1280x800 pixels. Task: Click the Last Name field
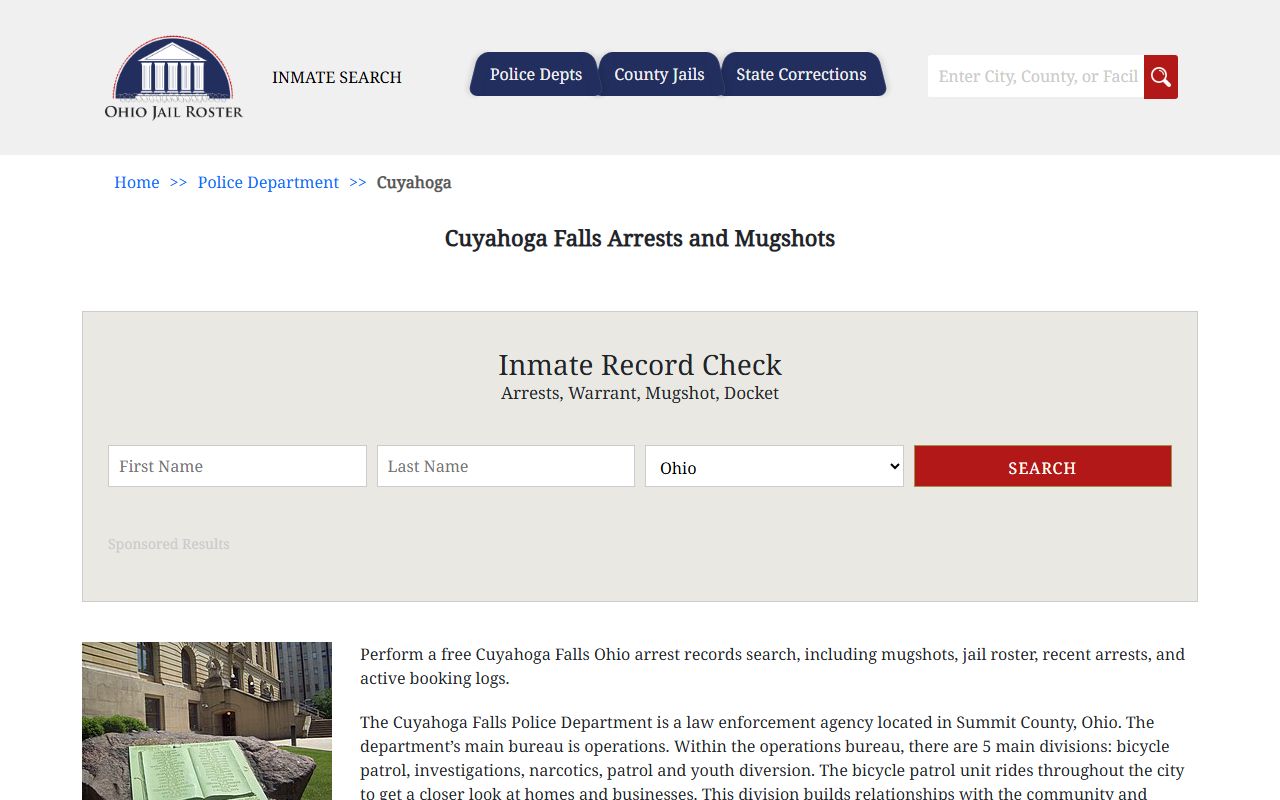506,466
